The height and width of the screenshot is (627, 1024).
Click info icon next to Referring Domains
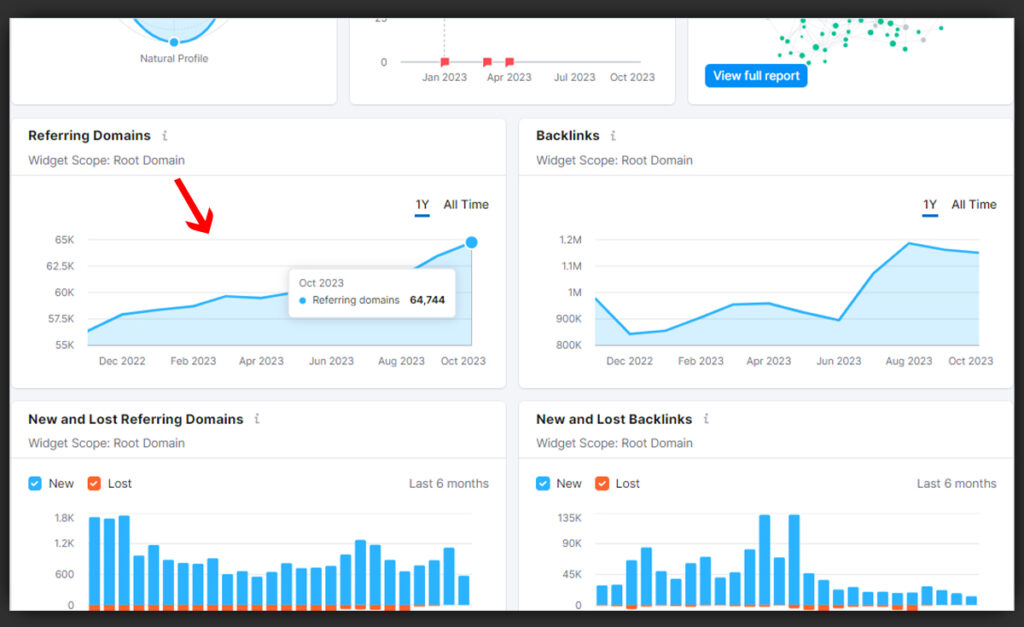[x=165, y=136]
